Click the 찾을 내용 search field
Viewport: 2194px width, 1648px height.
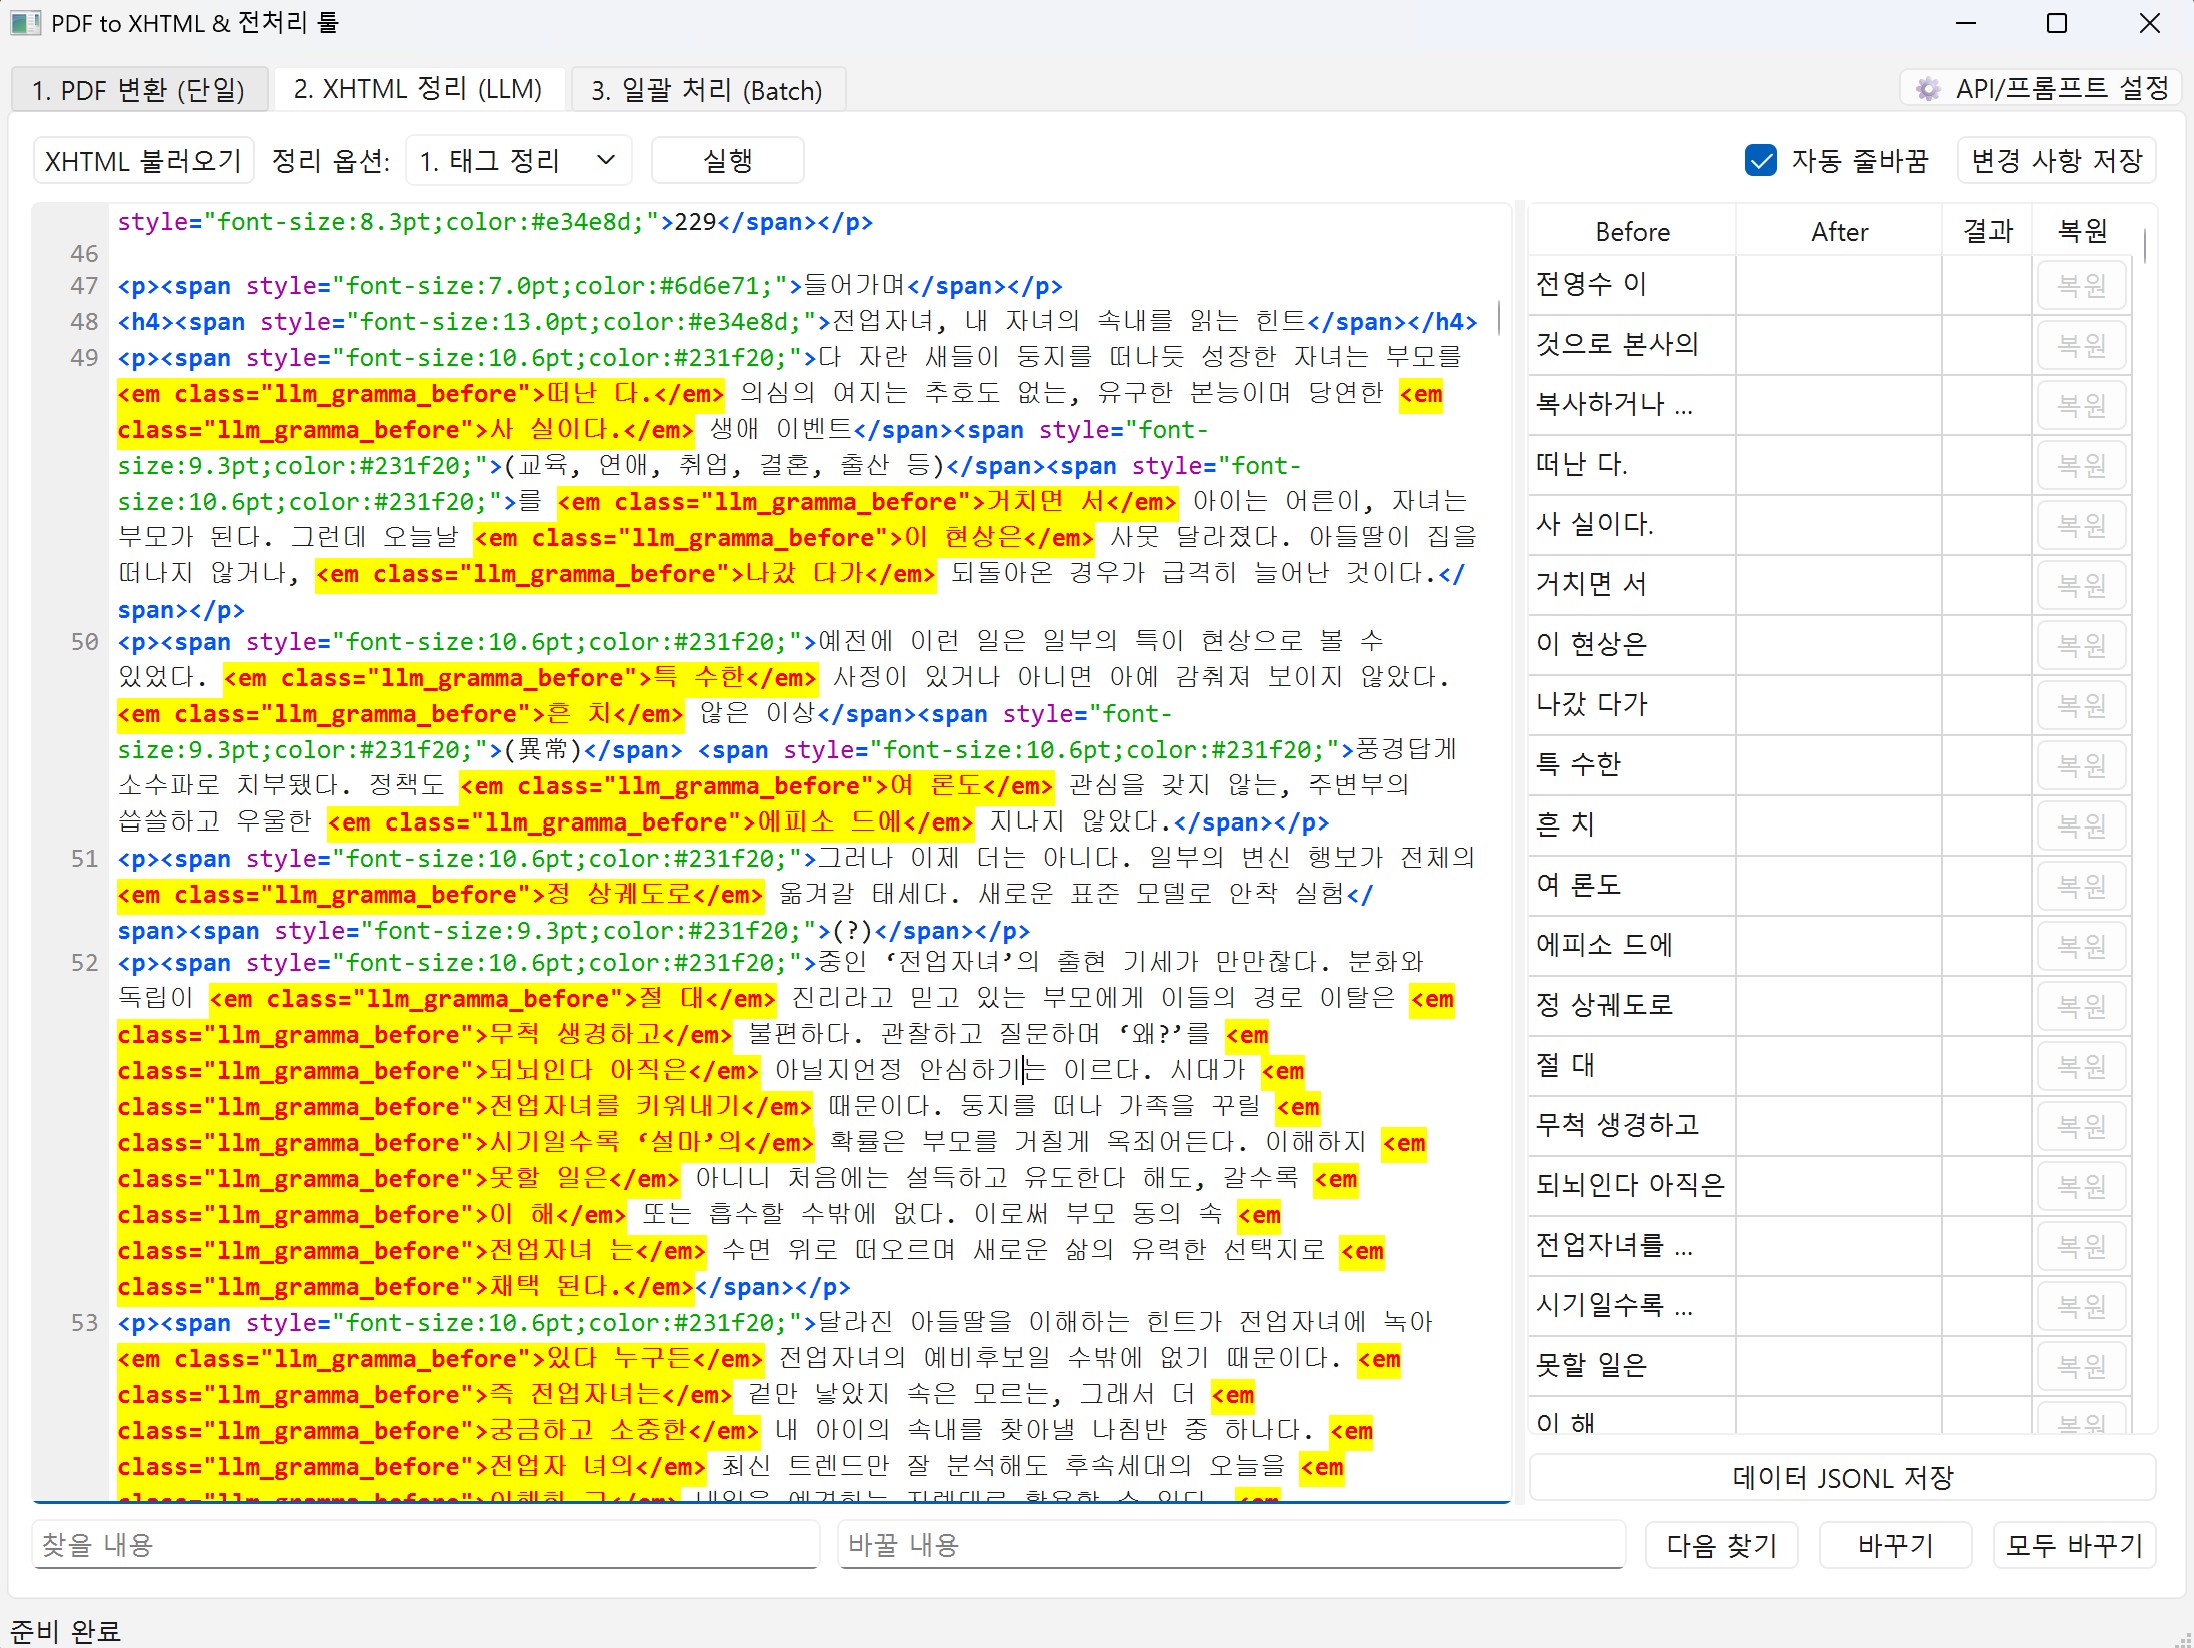pyautogui.click(x=425, y=1545)
